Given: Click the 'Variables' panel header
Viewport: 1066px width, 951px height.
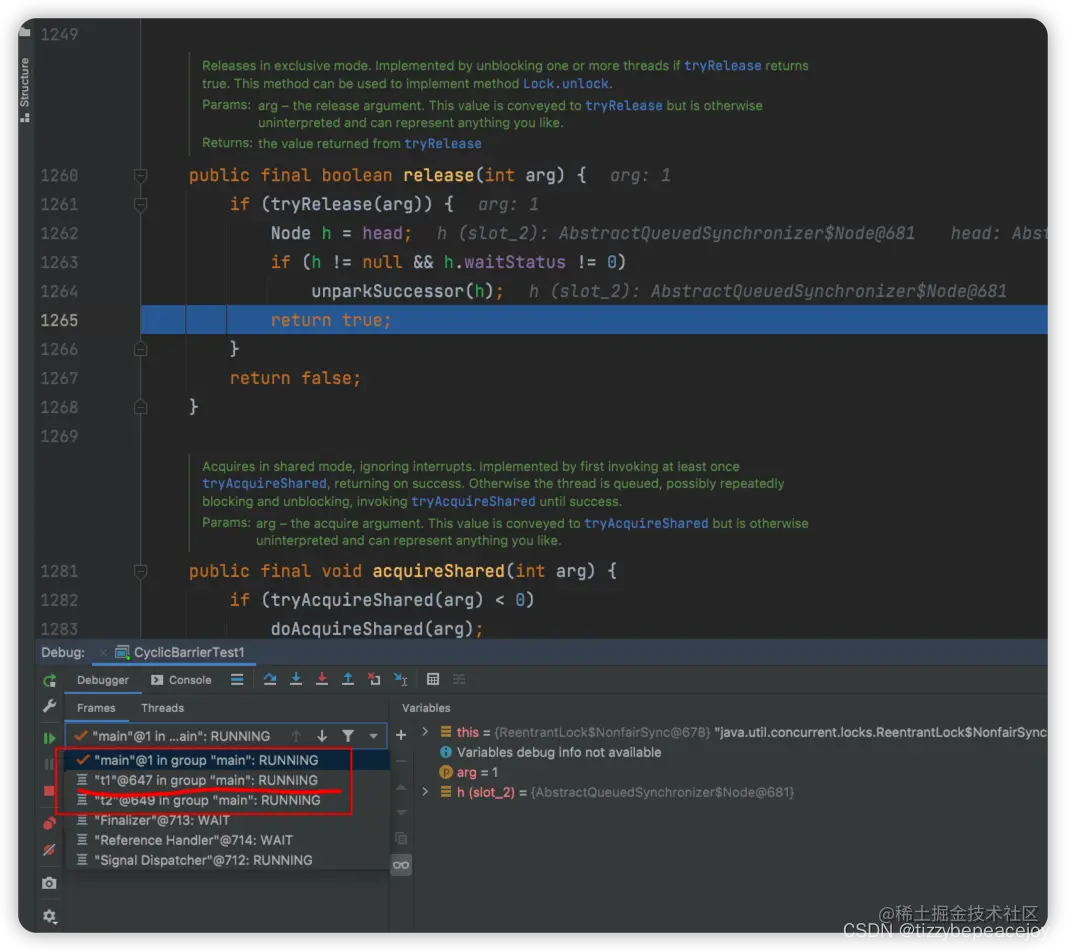Looking at the screenshot, I should pyautogui.click(x=426, y=708).
